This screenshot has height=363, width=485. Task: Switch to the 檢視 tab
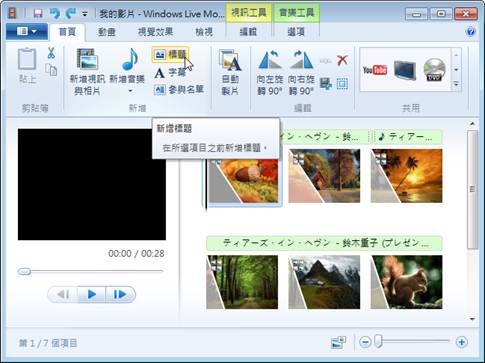coord(204,32)
